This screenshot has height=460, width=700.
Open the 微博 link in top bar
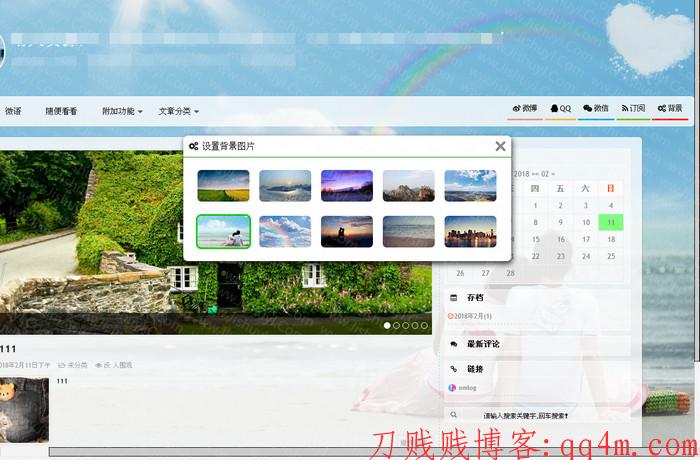click(x=525, y=108)
